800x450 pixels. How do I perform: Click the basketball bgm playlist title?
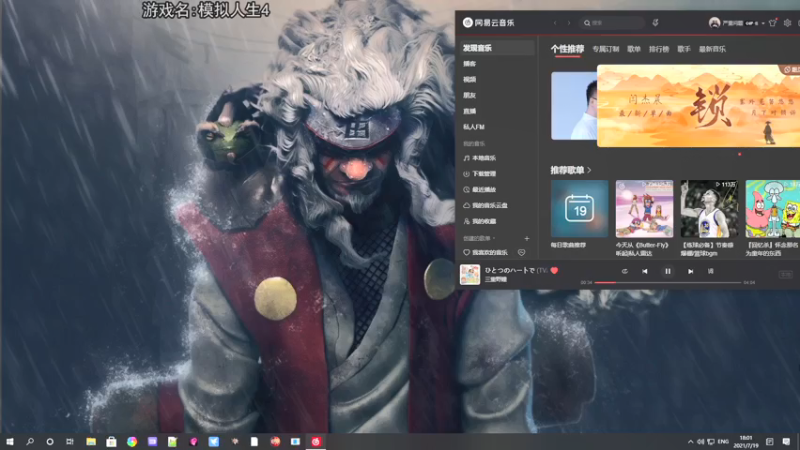707,249
